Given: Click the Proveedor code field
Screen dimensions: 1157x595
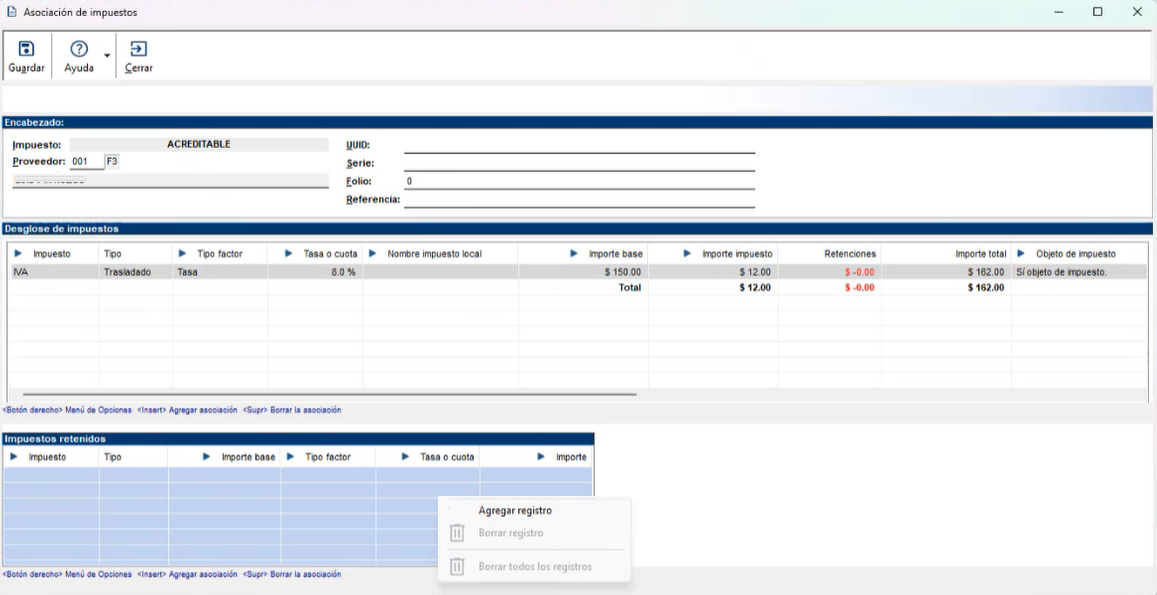Looking at the screenshot, I should tap(85, 161).
